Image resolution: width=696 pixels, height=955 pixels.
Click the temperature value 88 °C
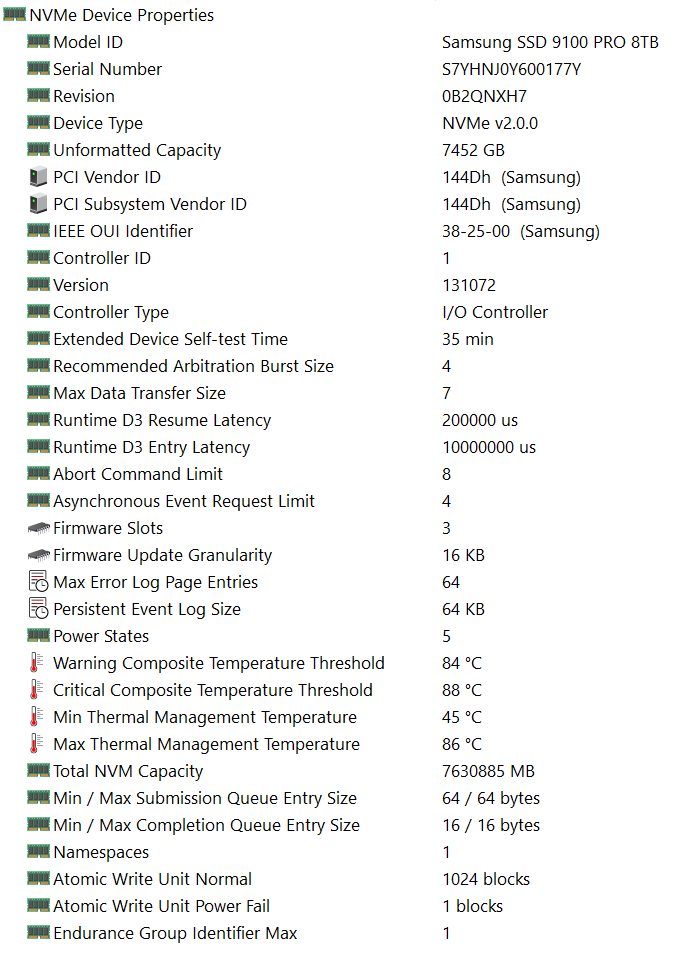pyautogui.click(x=462, y=690)
